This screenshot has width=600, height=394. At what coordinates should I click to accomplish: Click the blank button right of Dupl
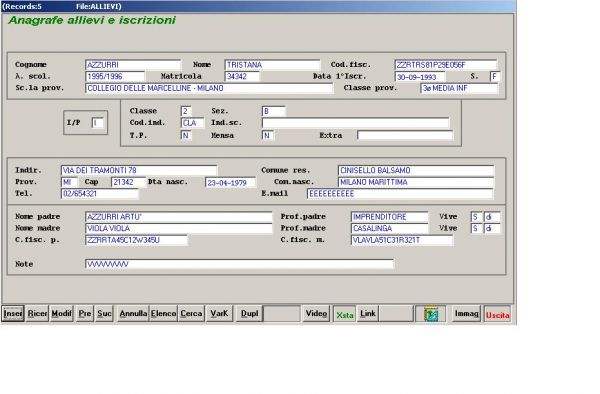pos(282,314)
